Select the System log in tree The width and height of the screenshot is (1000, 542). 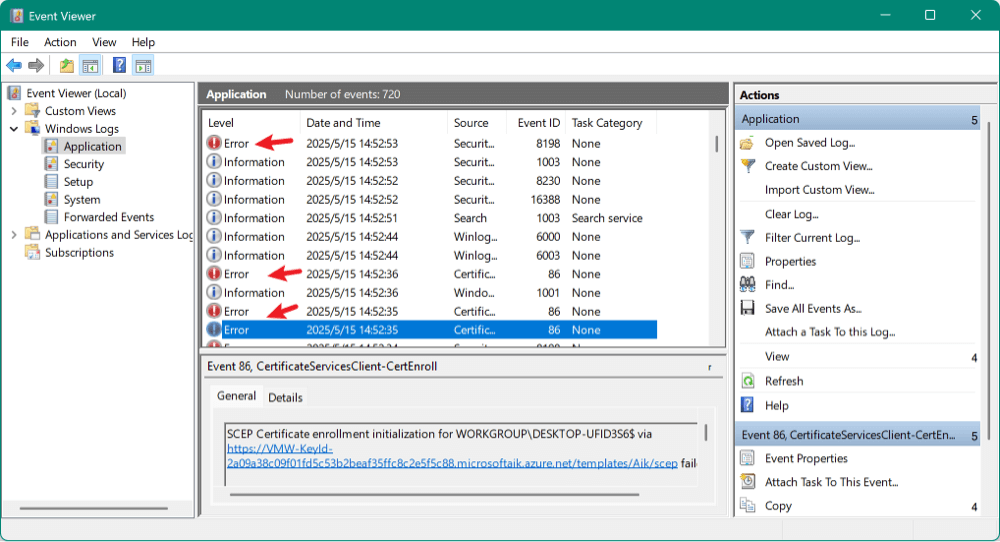tap(82, 200)
